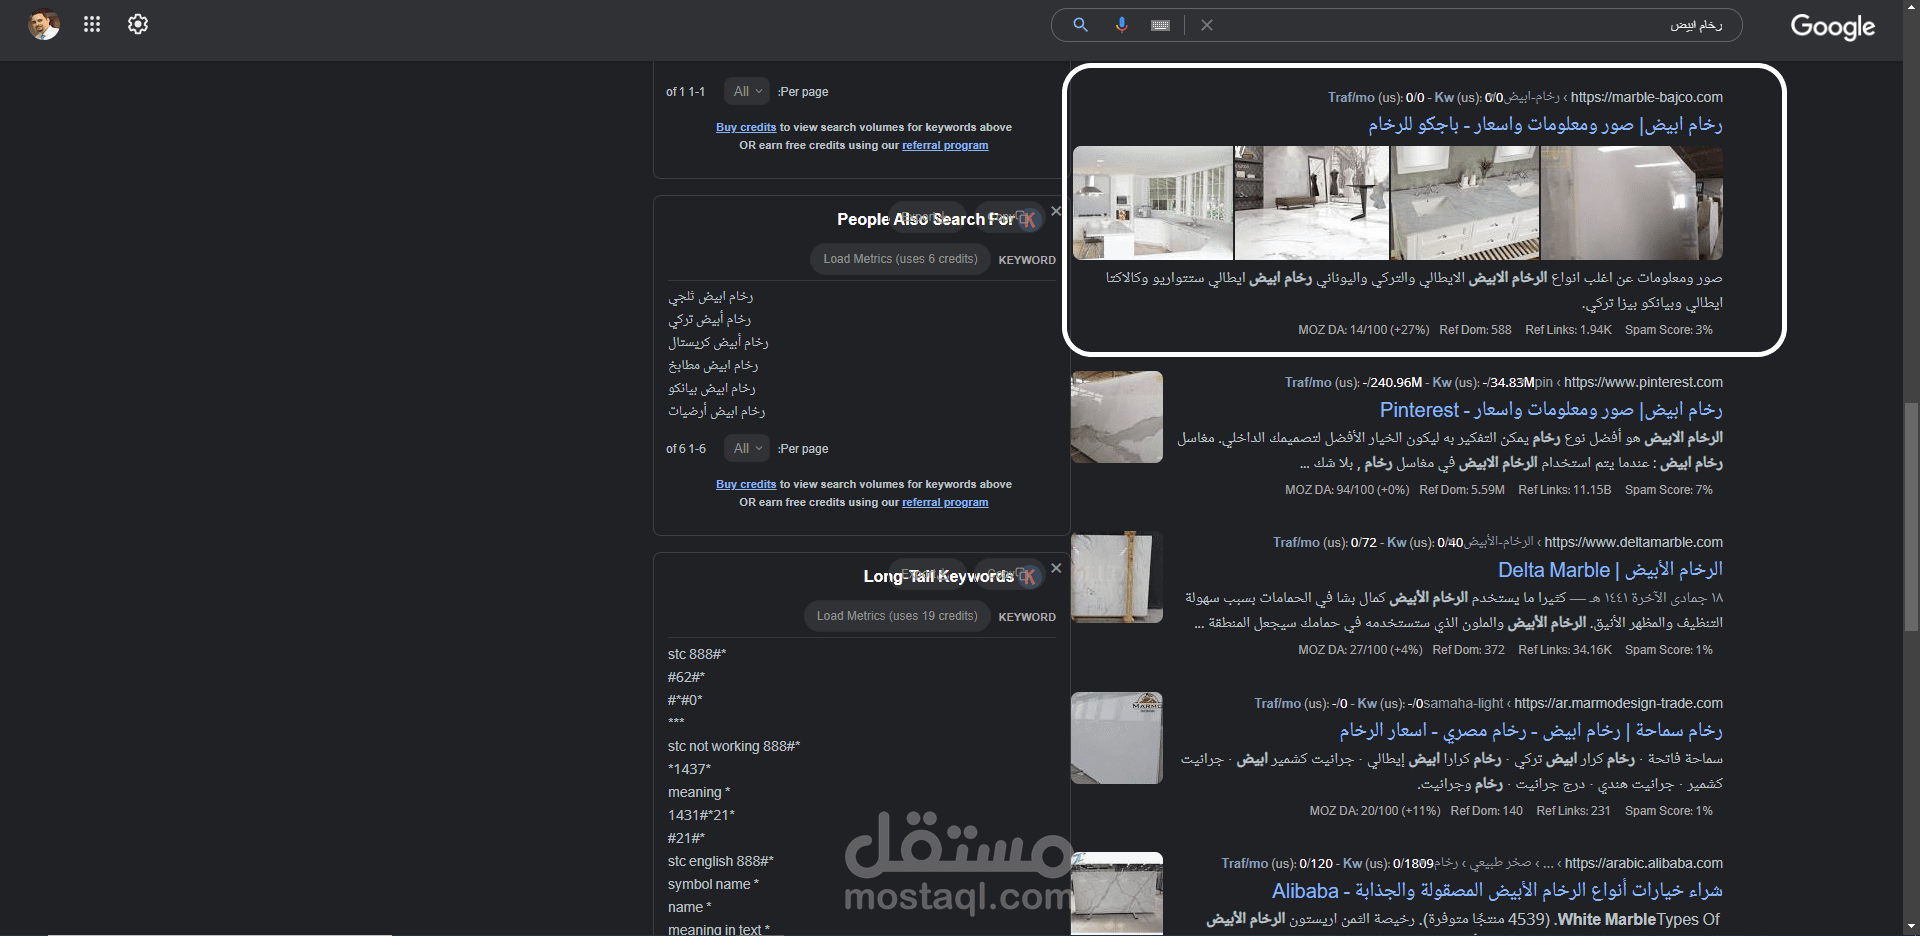The height and width of the screenshot is (936, 1920).
Task: Click the Keywords Everywhere K icon in Long-Tail Keywords
Action: (1029, 576)
